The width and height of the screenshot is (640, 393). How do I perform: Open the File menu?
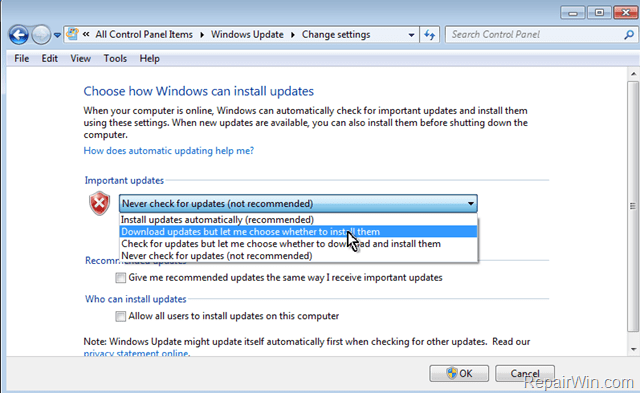tap(21, 58)
